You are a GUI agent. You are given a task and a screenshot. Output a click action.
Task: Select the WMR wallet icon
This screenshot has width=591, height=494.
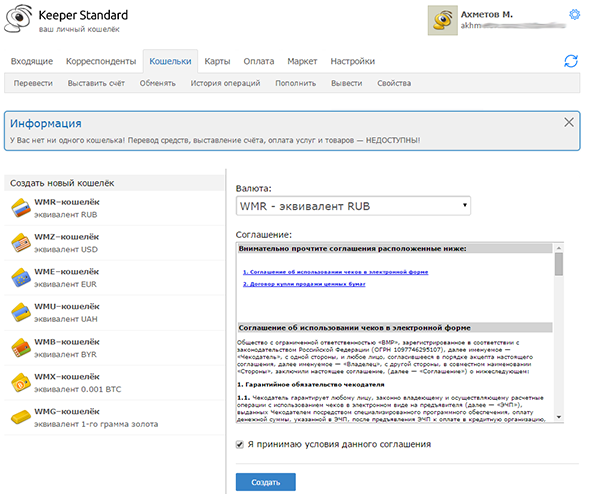pos(21,208)
